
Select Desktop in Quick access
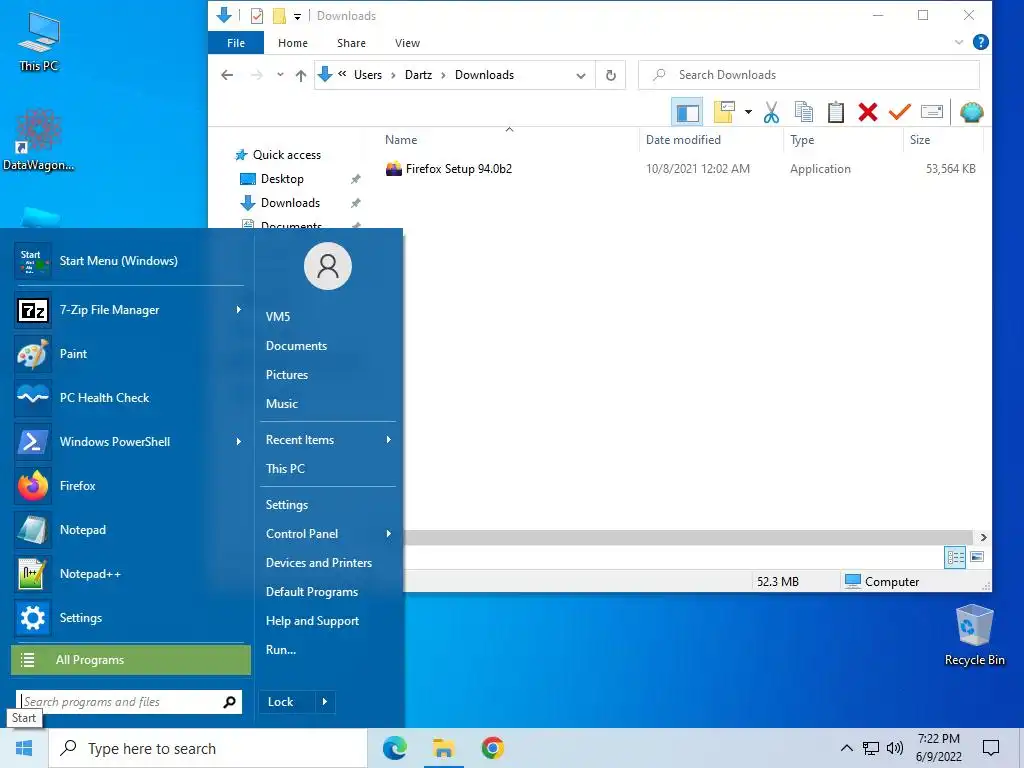[282, 179]
